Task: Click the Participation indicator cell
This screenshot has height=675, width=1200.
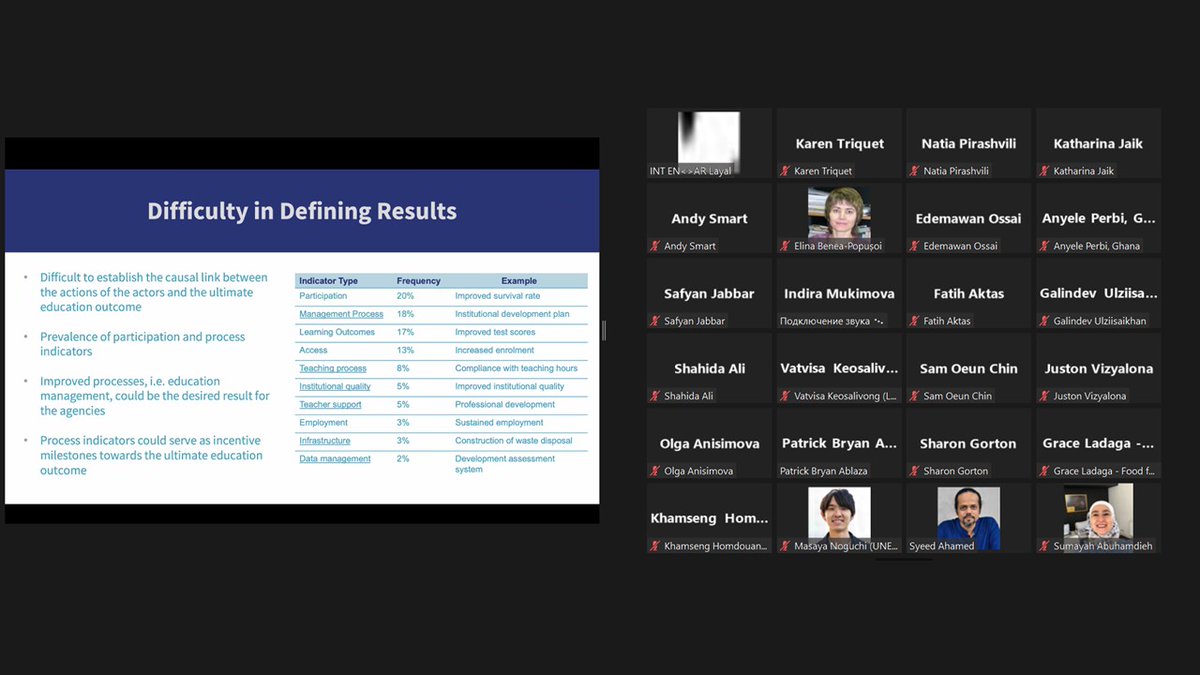Action: [x=323, y=296]
